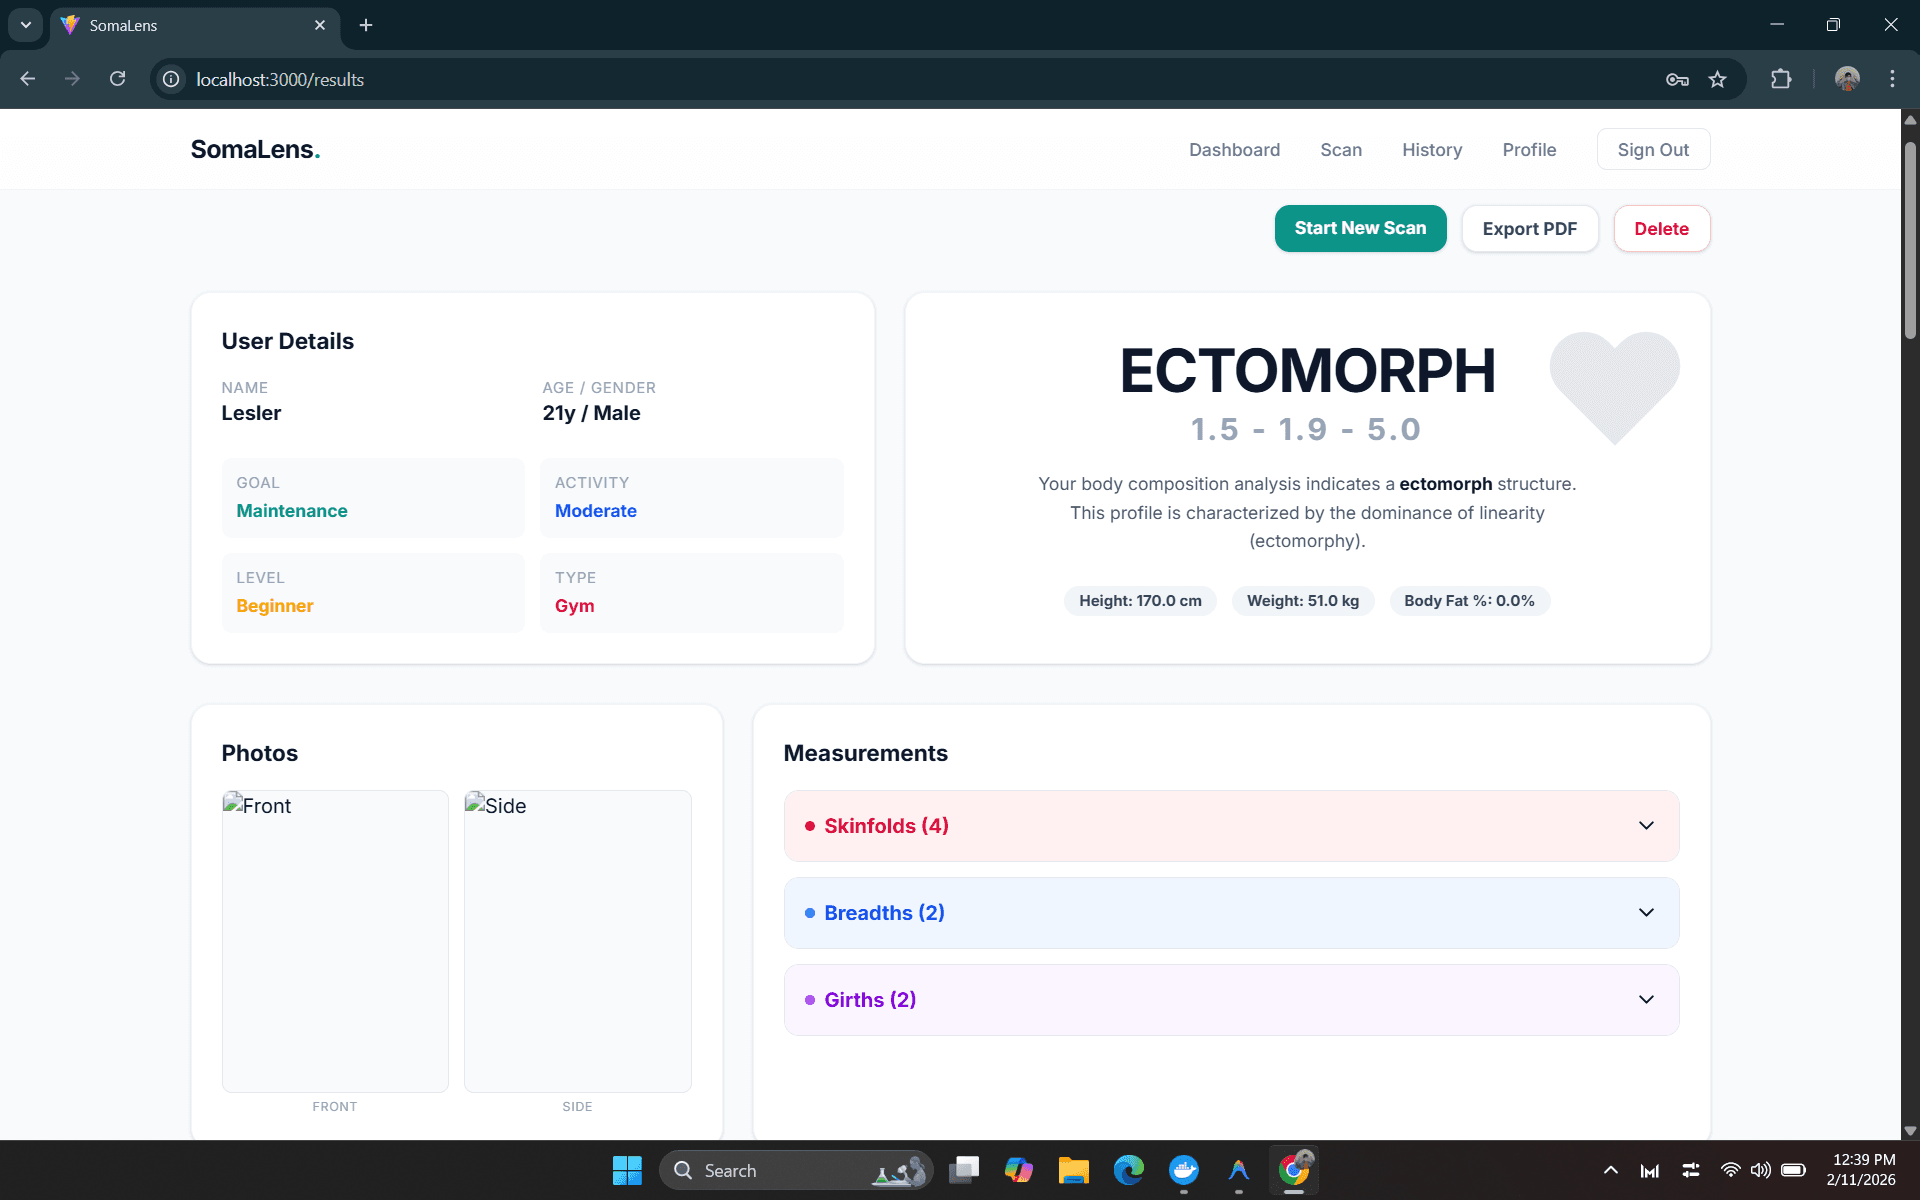View site information icon in address bar

coord(172,79)
